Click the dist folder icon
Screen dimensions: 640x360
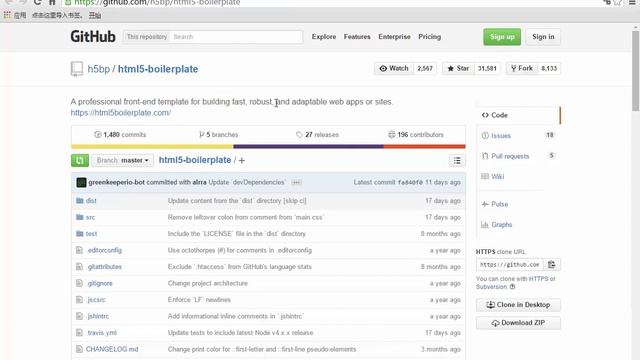(80, 200)
